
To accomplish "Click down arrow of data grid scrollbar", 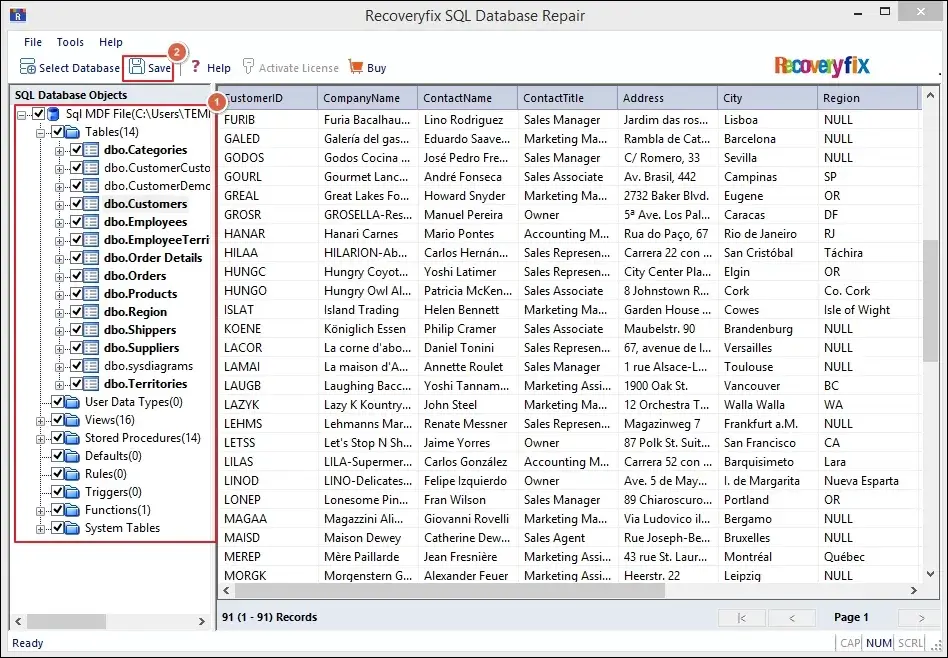I will click(x=930, y=574).
